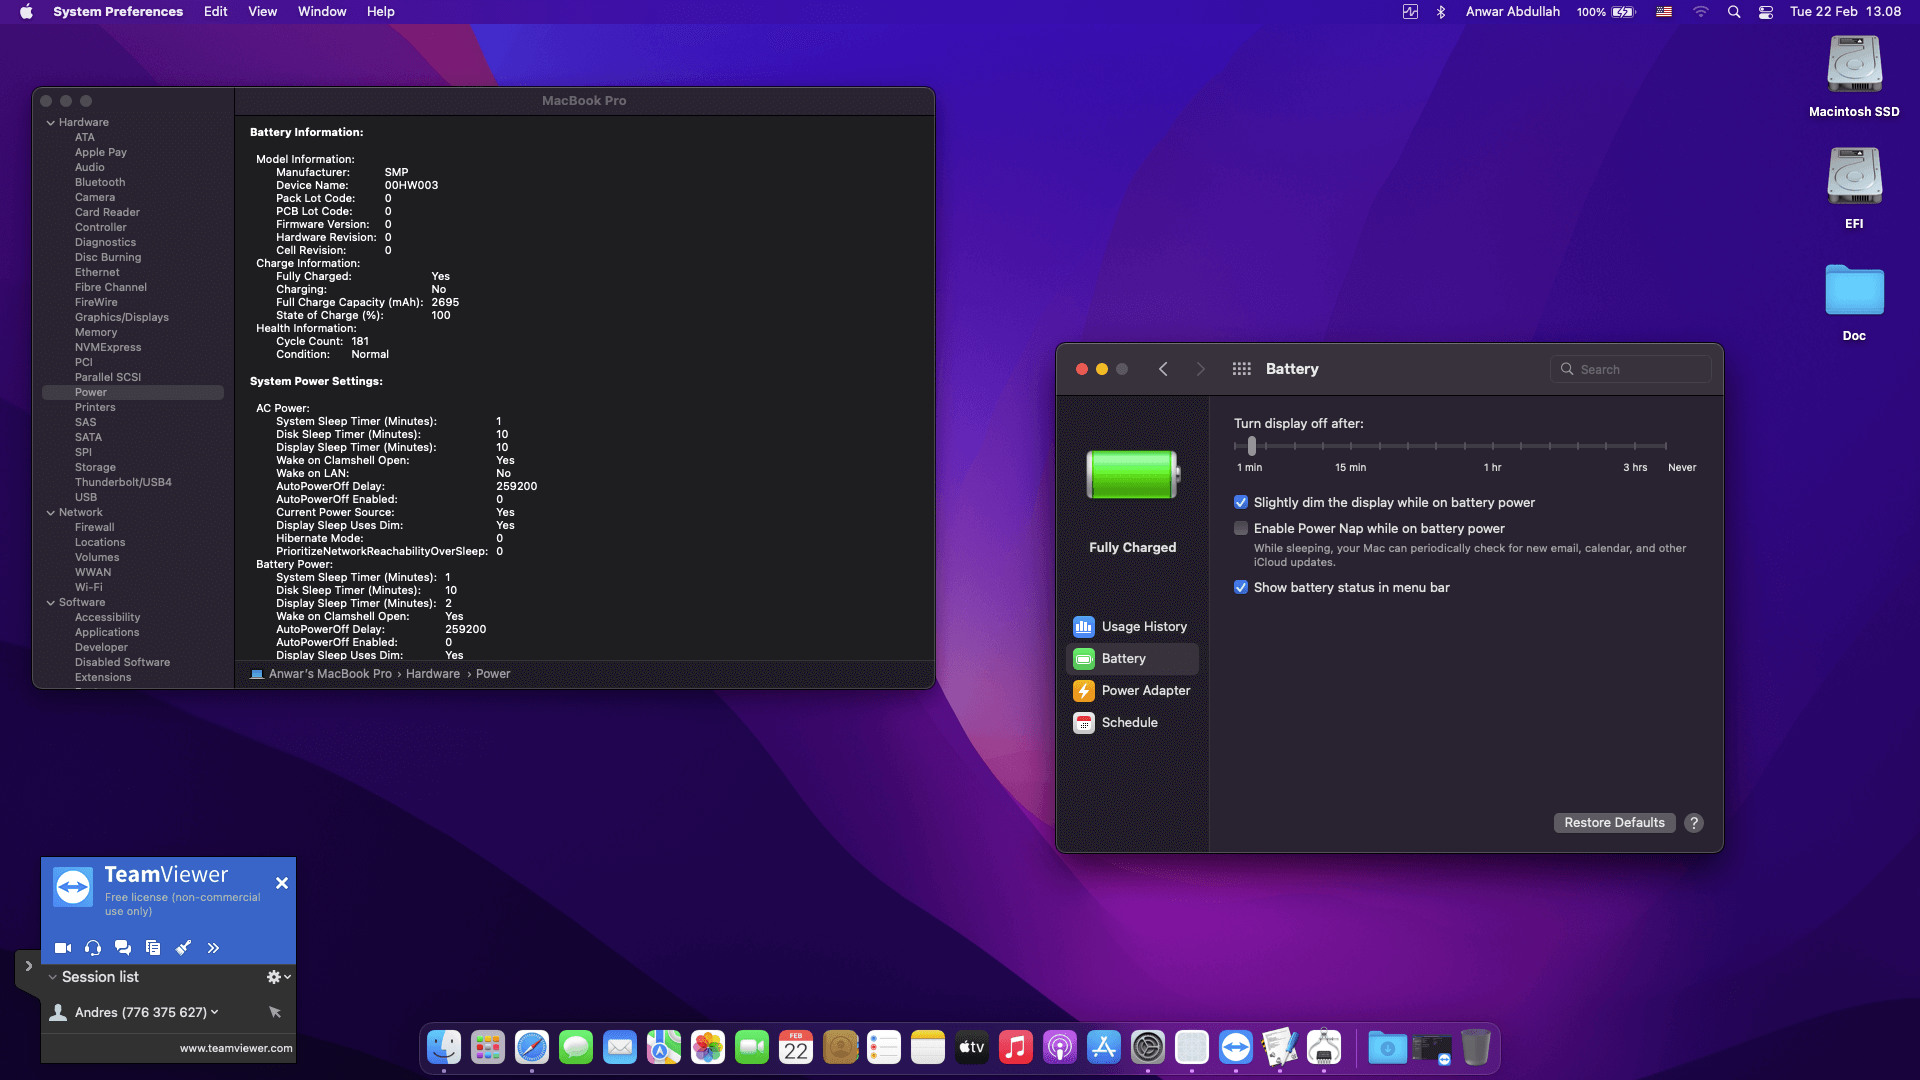Open Podcasts from the Dock
Viewport: 1920px width, 1080px height.
point(1060,1047)
